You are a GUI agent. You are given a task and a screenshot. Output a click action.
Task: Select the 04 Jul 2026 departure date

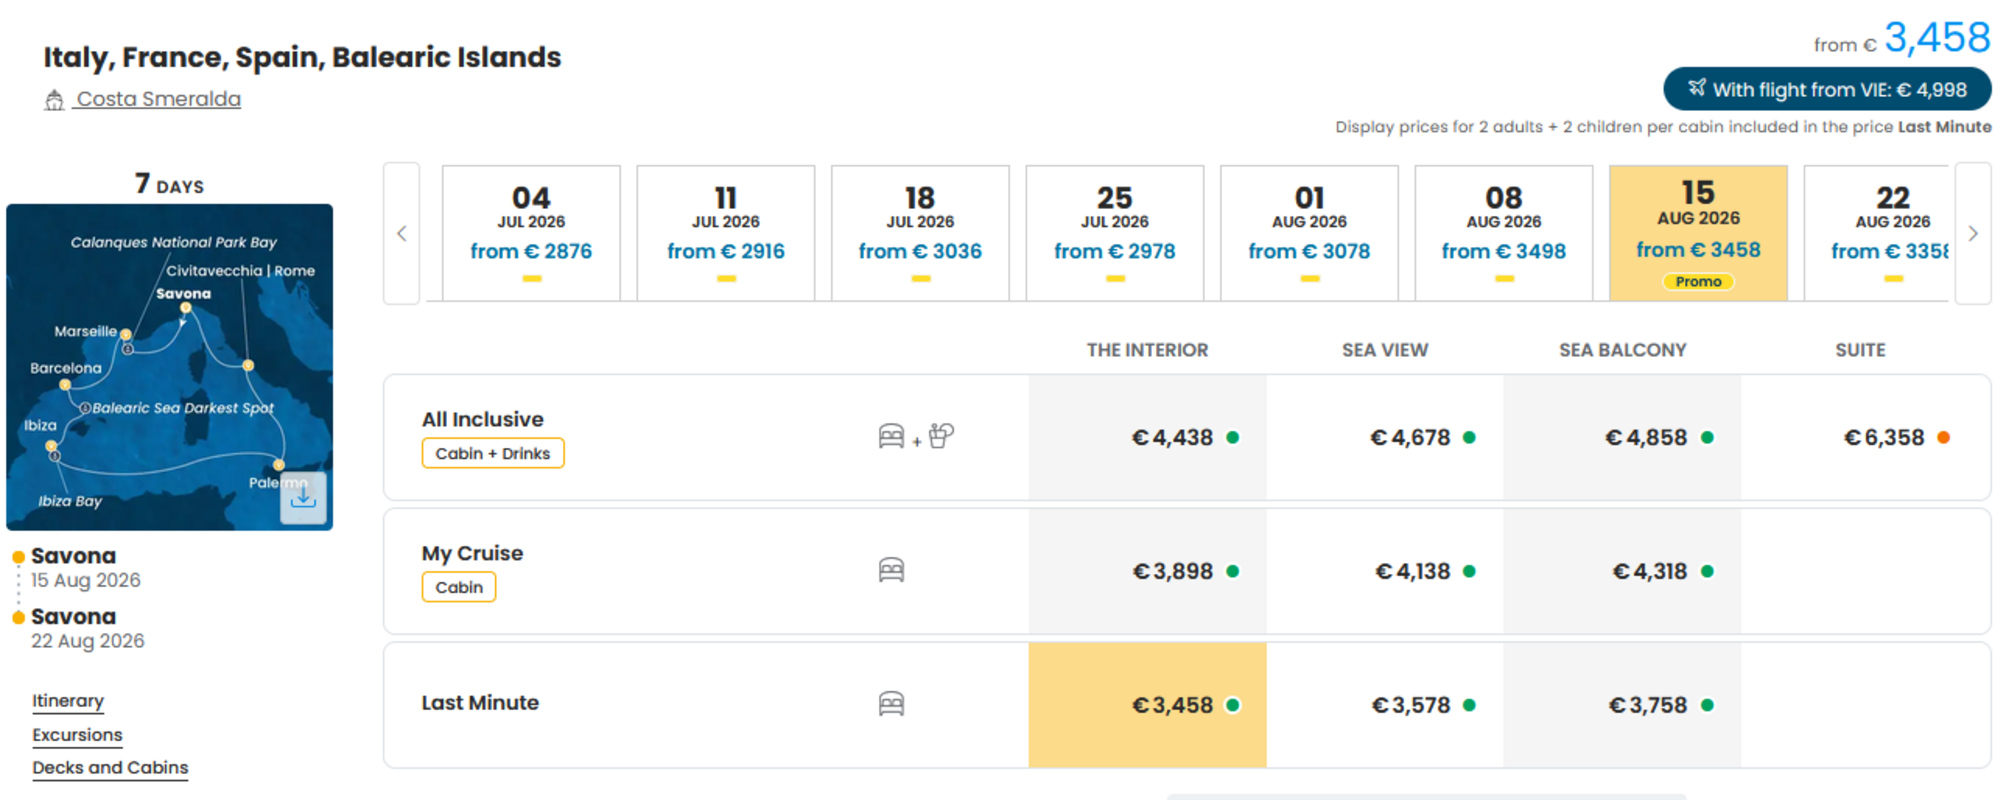point(531,233)
